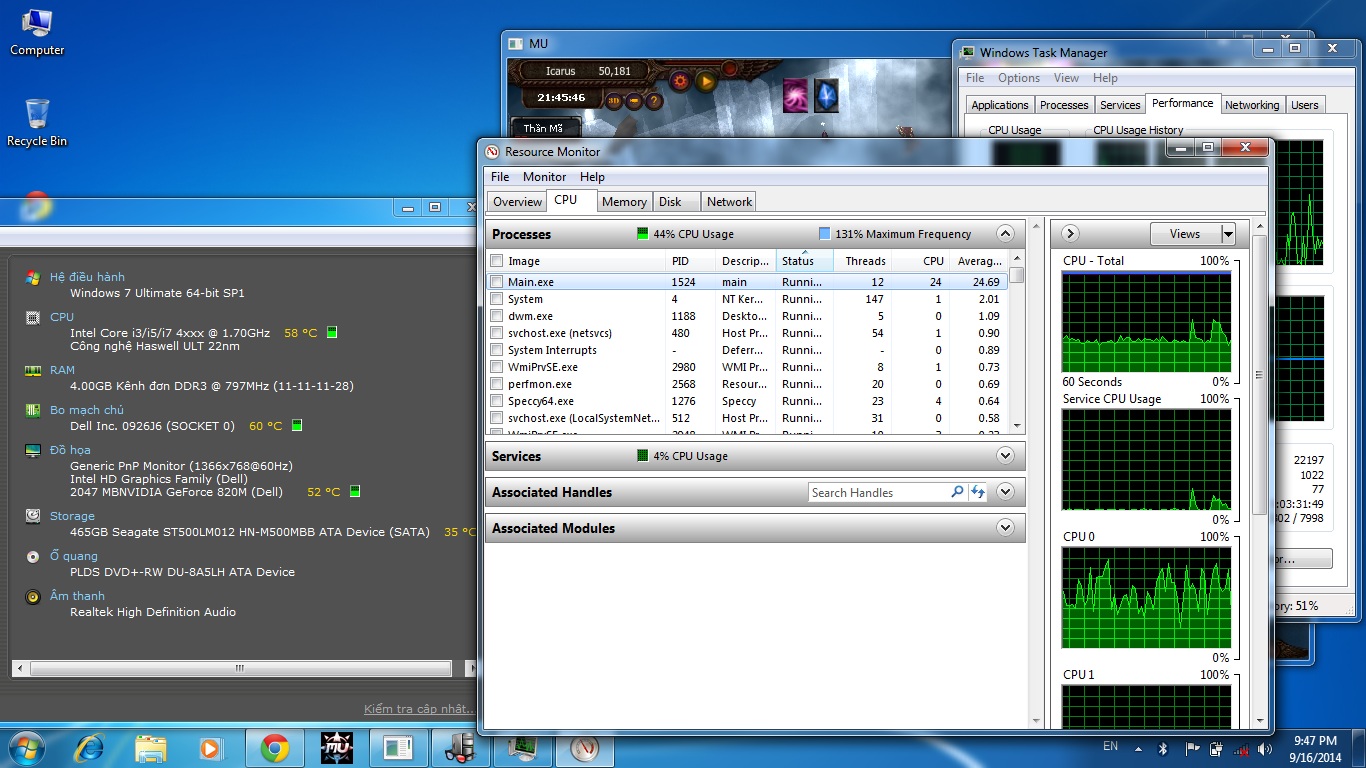
Task: Open the Recycle Bin desktop icon
Action: pos(37,123)
